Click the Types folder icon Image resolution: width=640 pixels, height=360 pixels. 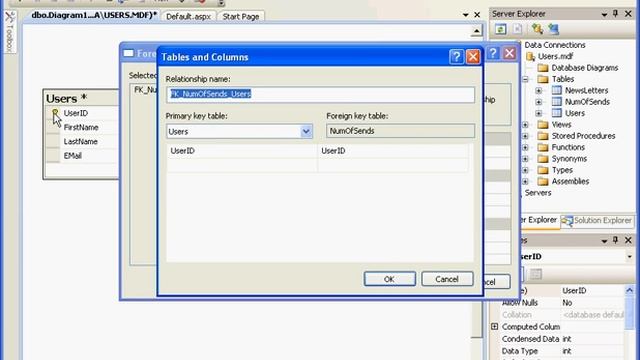click(x=542, y=170)
